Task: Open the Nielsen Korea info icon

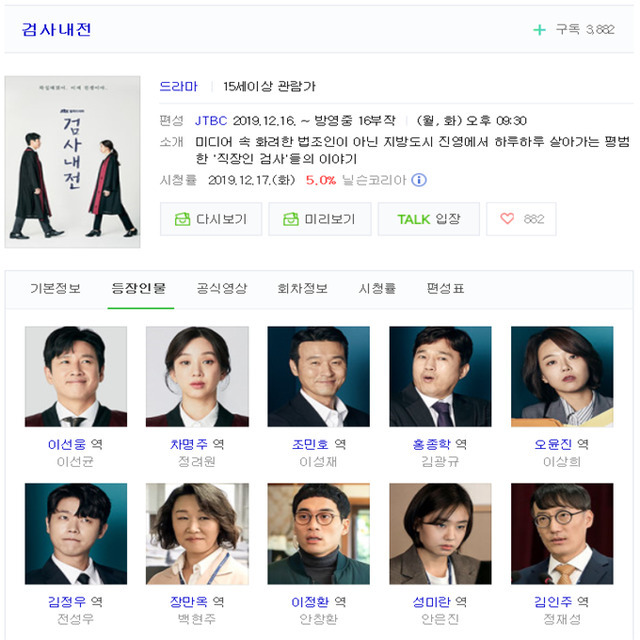Action: point(419,180)
